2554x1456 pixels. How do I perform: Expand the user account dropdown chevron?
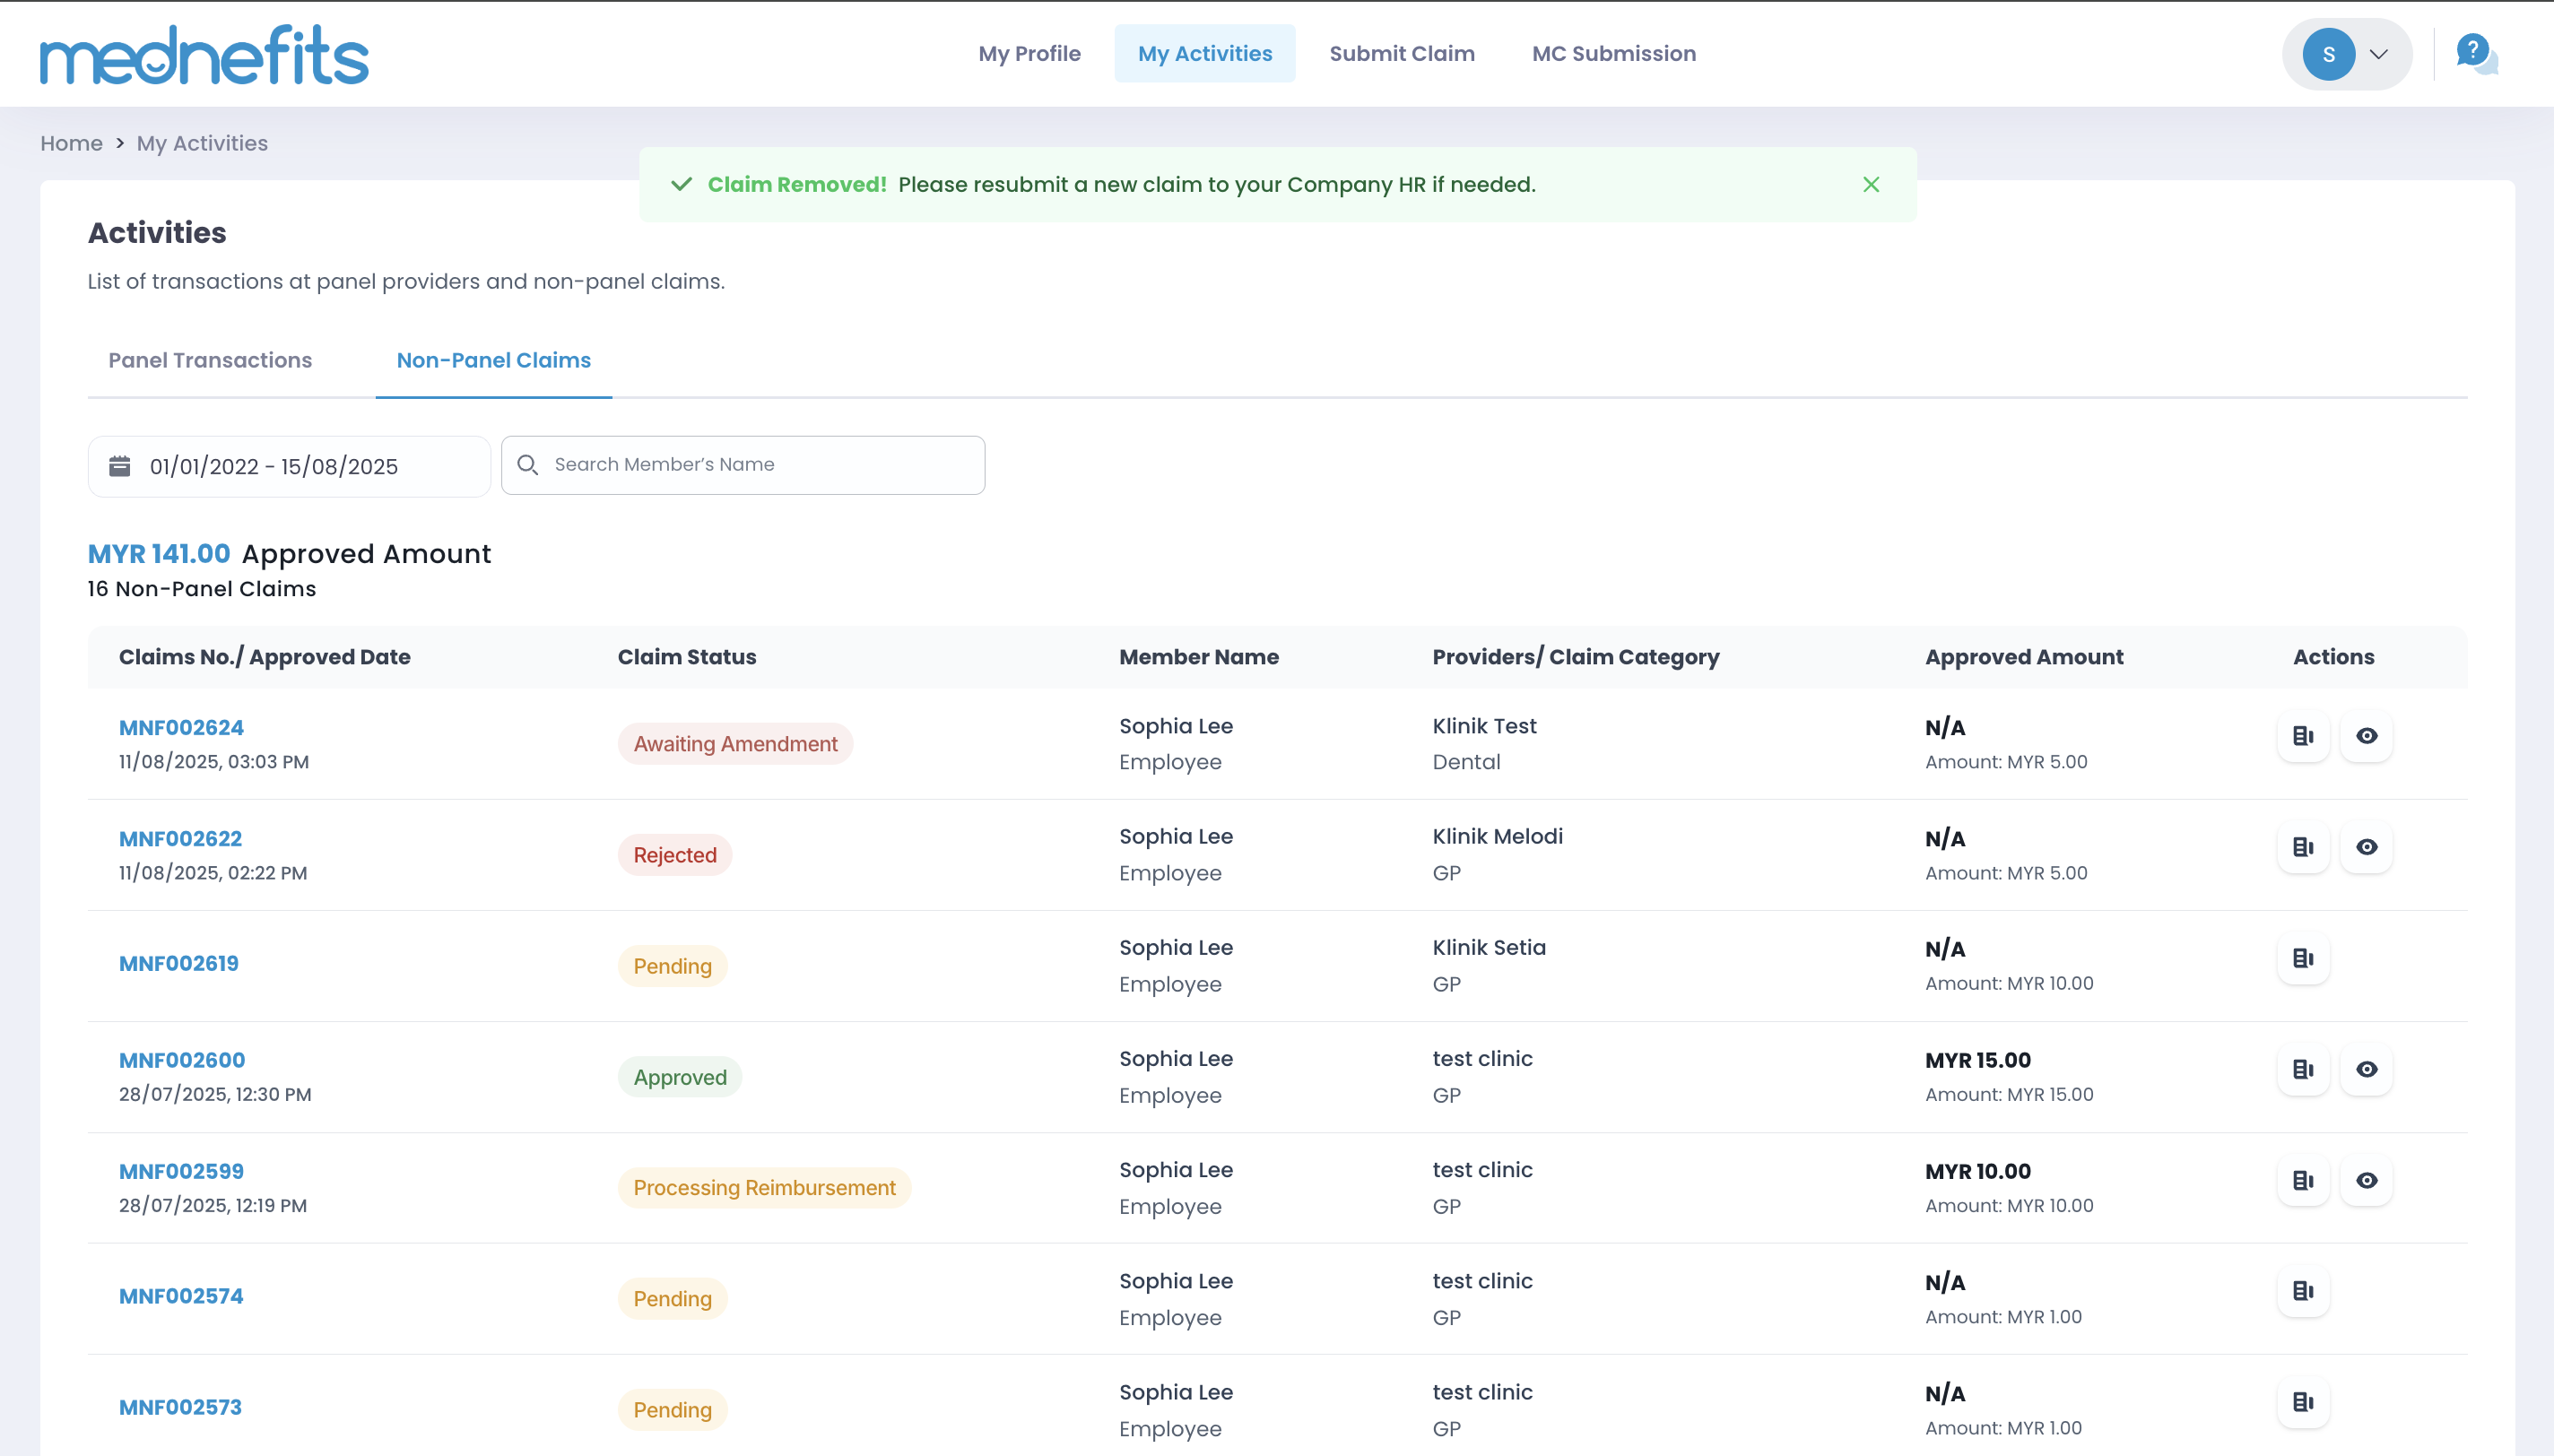pos(2379,54)
